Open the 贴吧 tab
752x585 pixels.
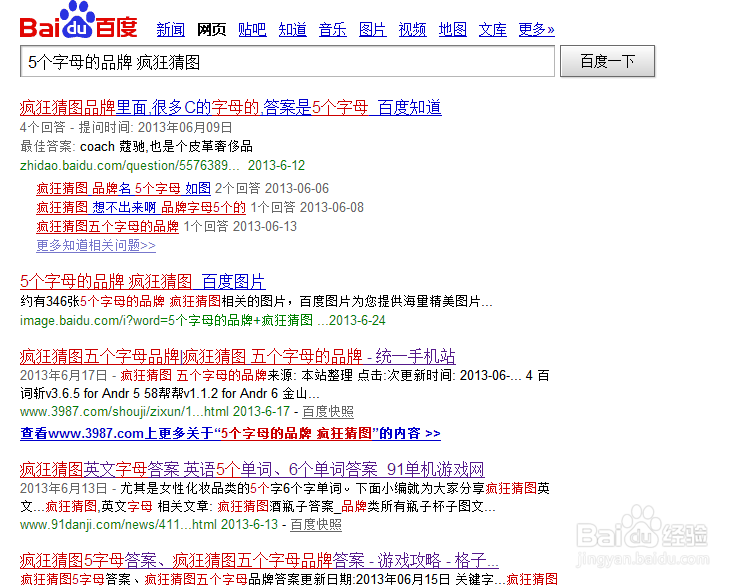pos(252,30)
